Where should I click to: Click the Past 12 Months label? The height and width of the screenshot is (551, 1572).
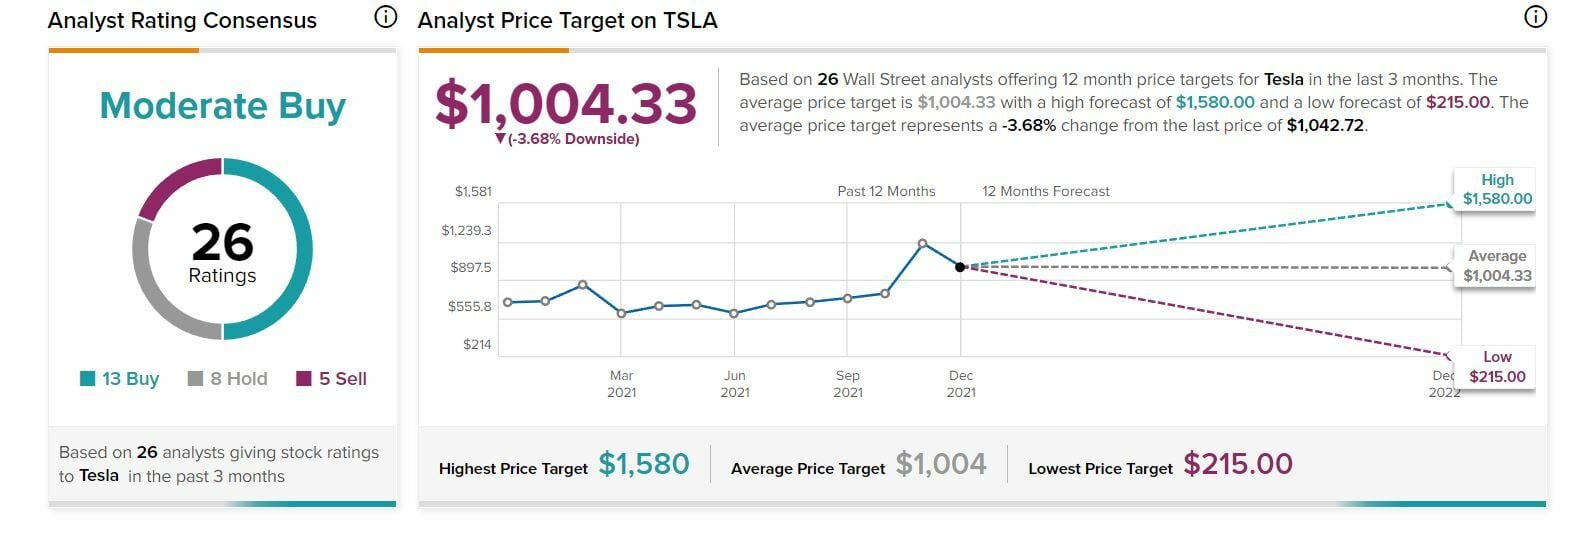pos(886,191)
